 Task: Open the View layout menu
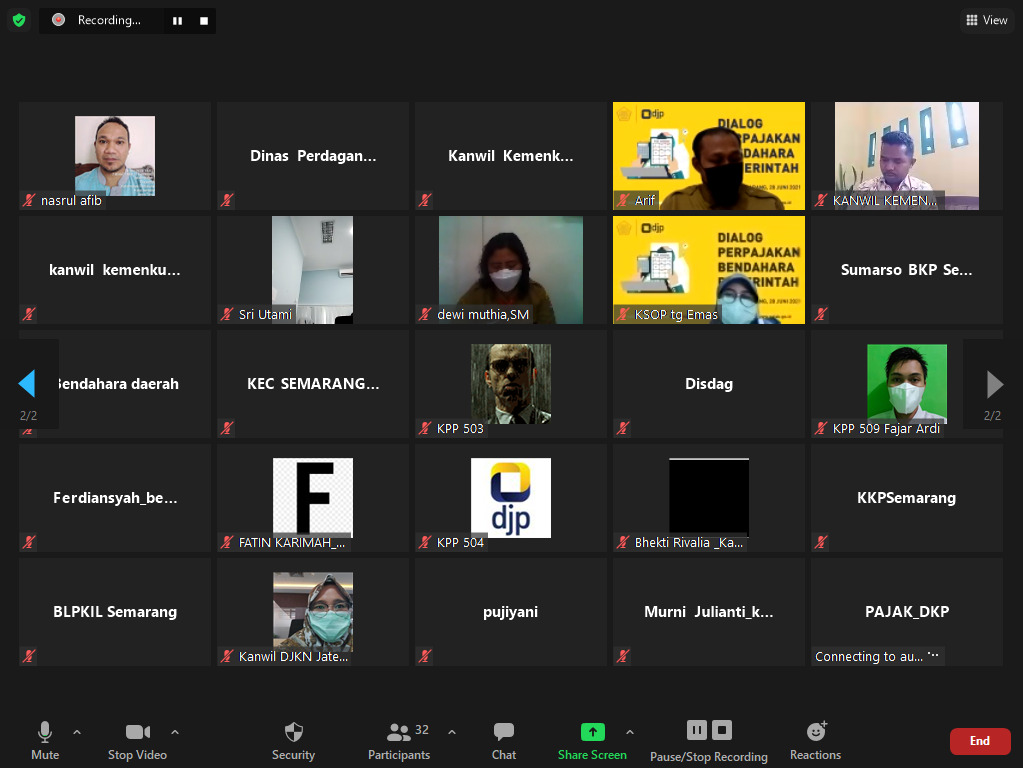tap(986, 20)
